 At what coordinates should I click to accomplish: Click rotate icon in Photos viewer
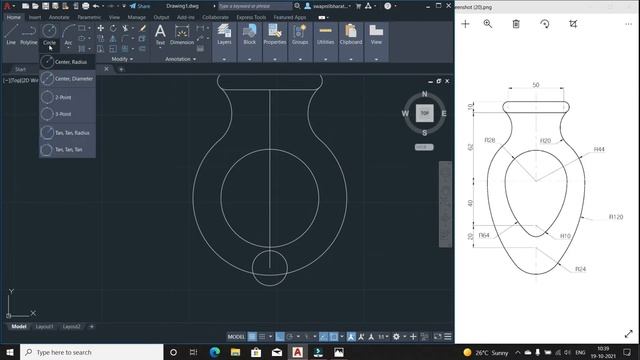[x=544, y=24]
